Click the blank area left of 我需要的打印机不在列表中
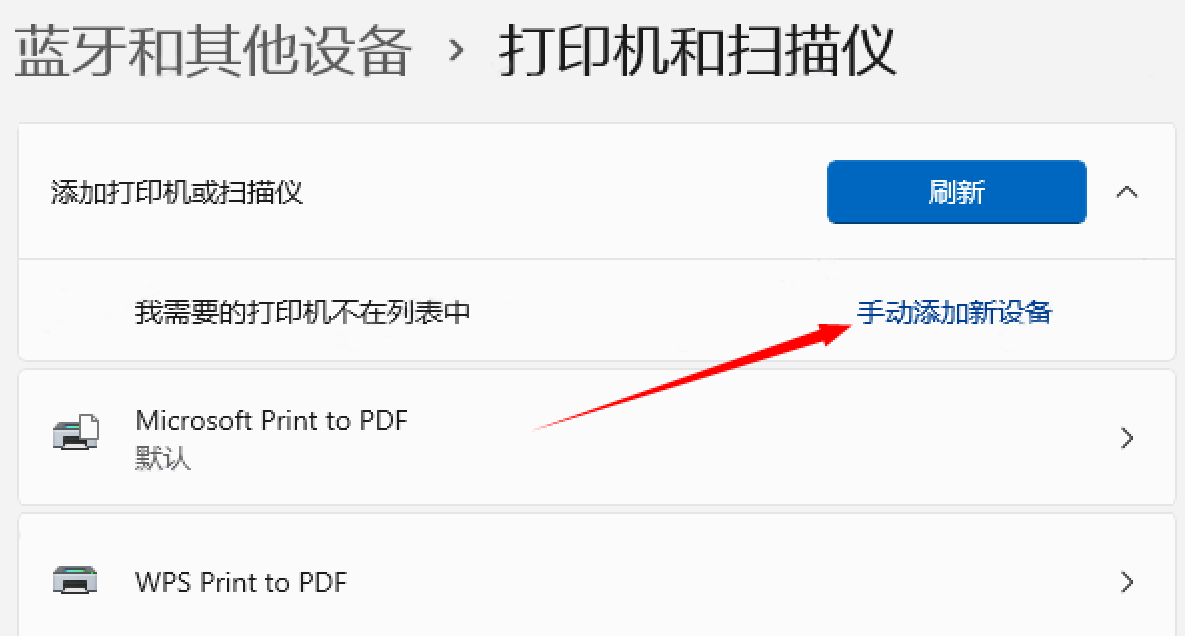The height and width of the screenshot is (636, 1185). click(x=76, y=312)
